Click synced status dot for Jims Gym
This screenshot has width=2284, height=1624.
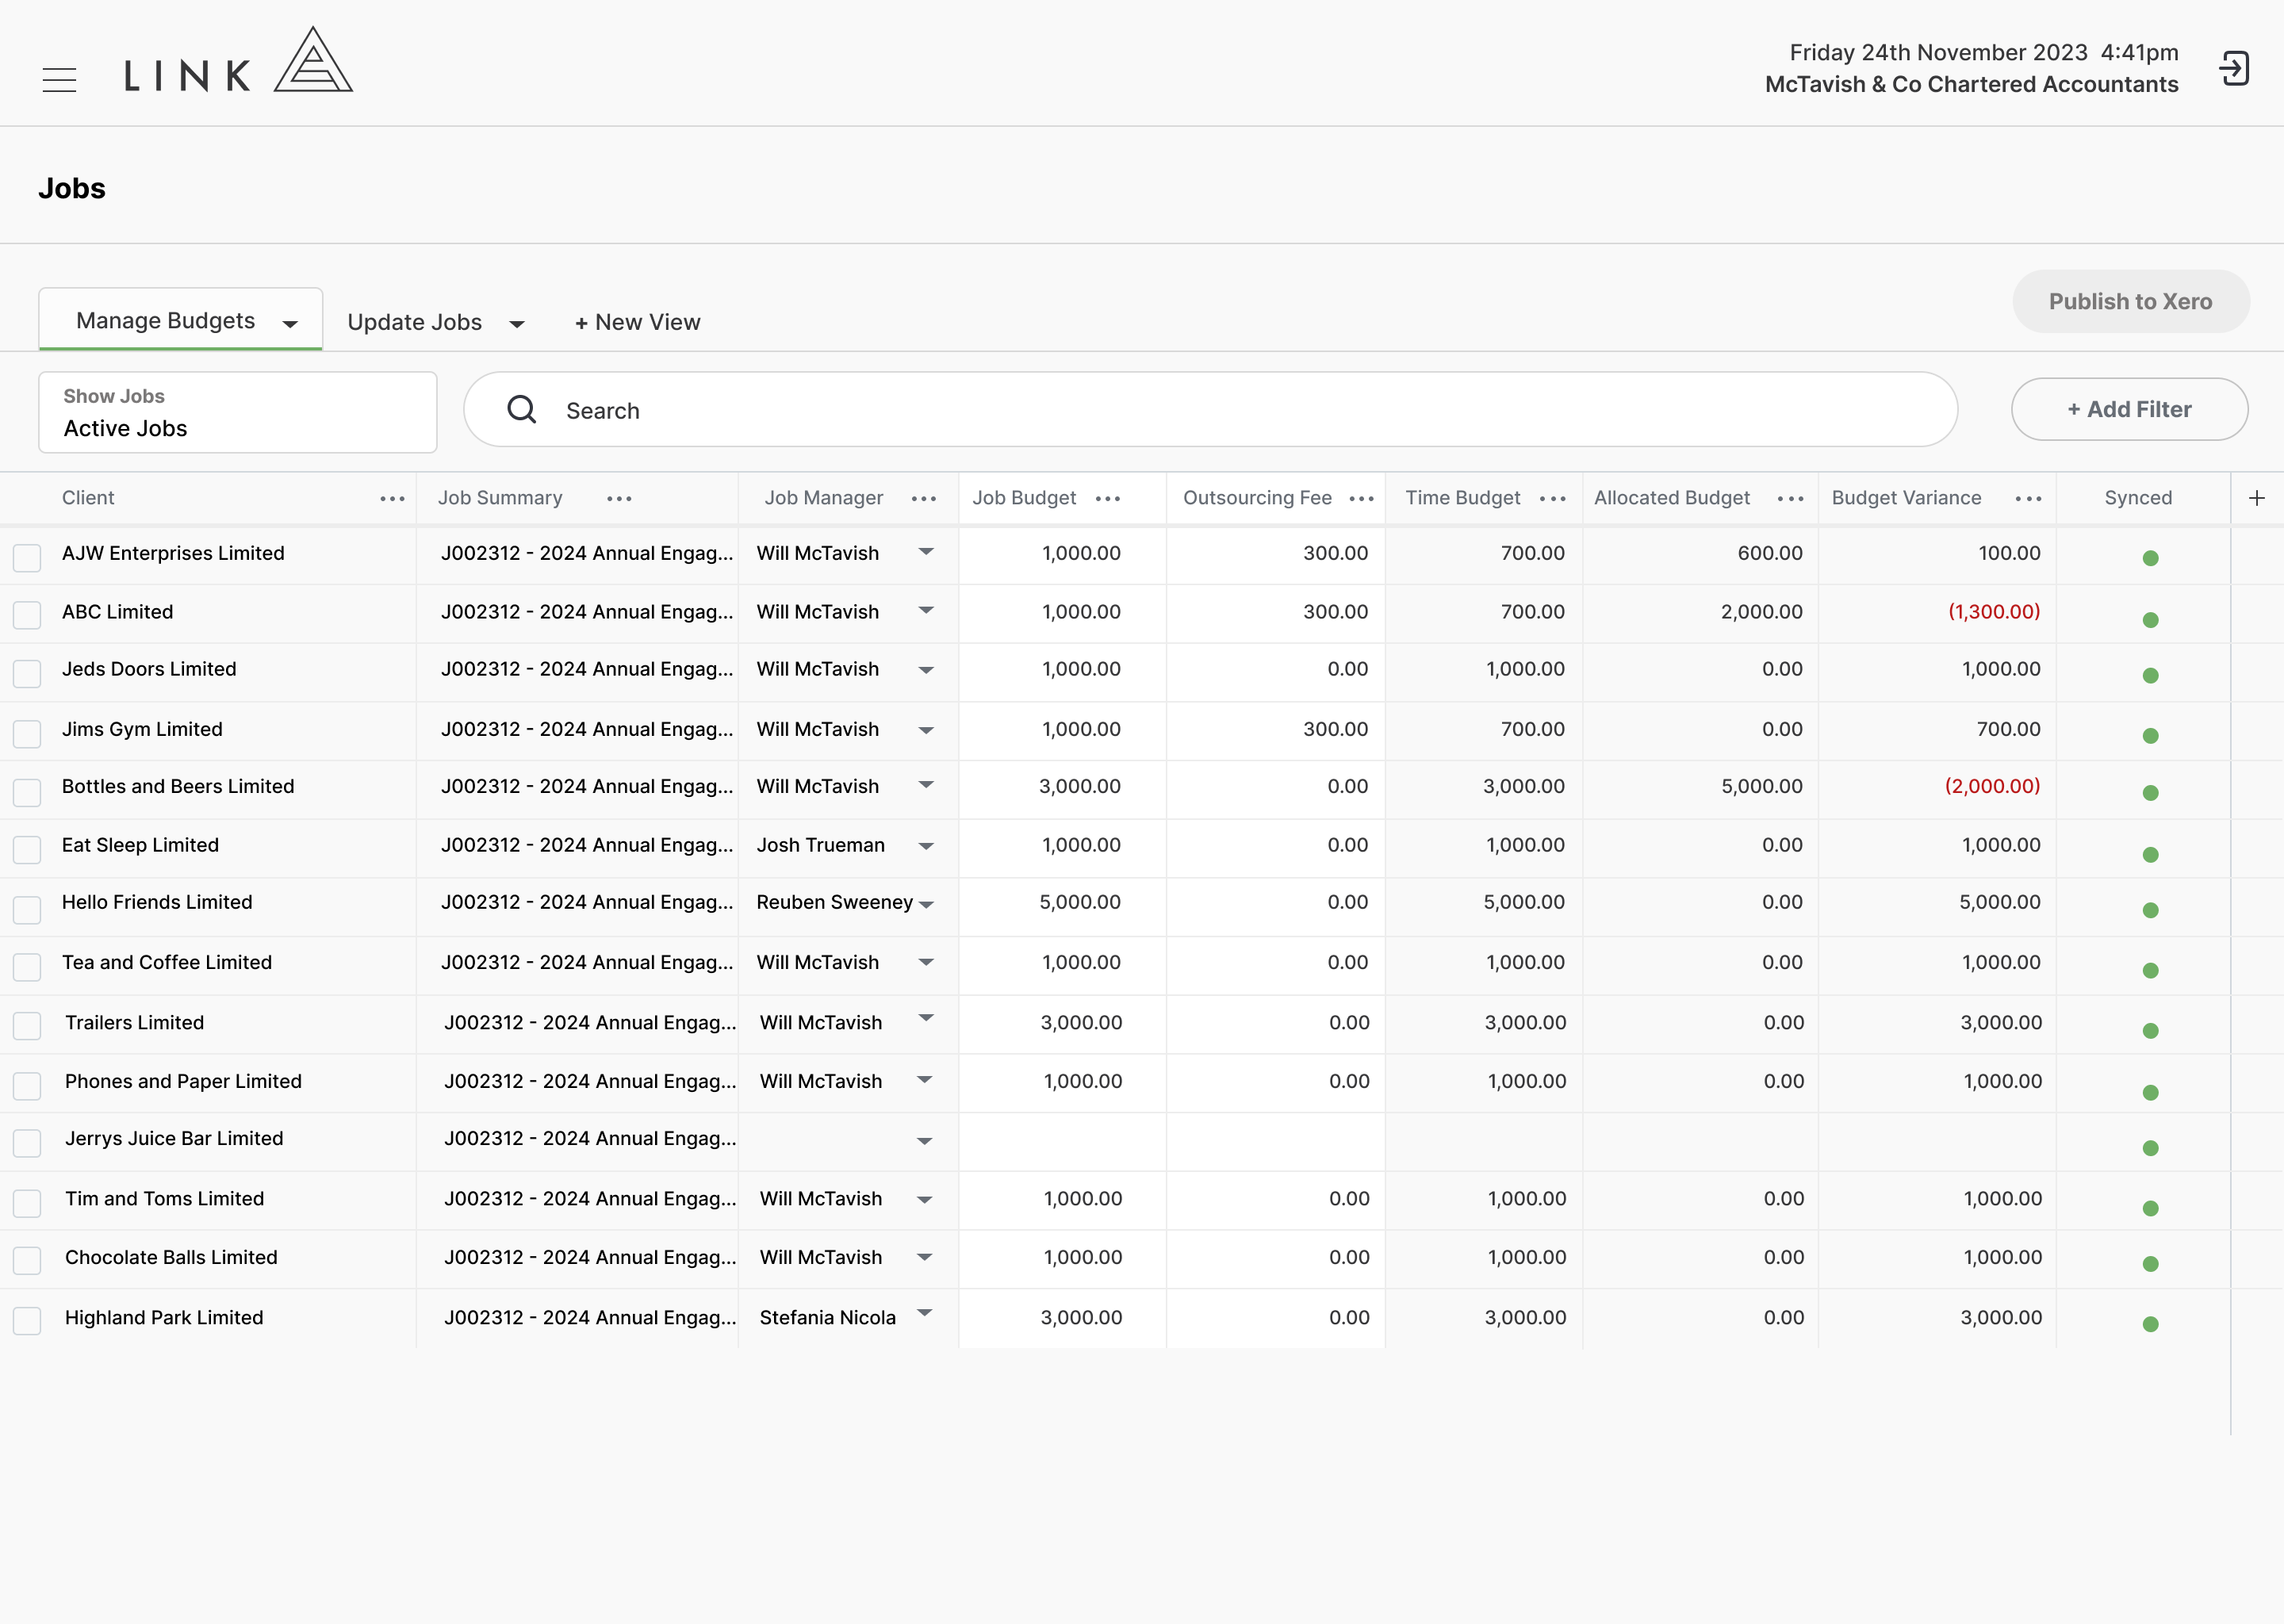(x=2151, y=736)
